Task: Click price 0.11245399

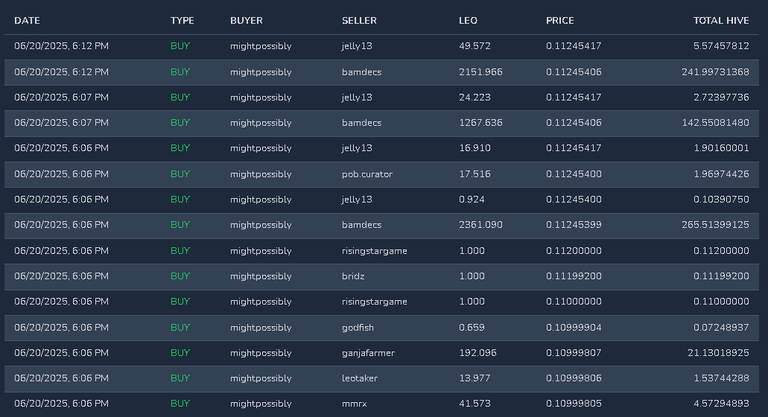Action: (574, 225)
